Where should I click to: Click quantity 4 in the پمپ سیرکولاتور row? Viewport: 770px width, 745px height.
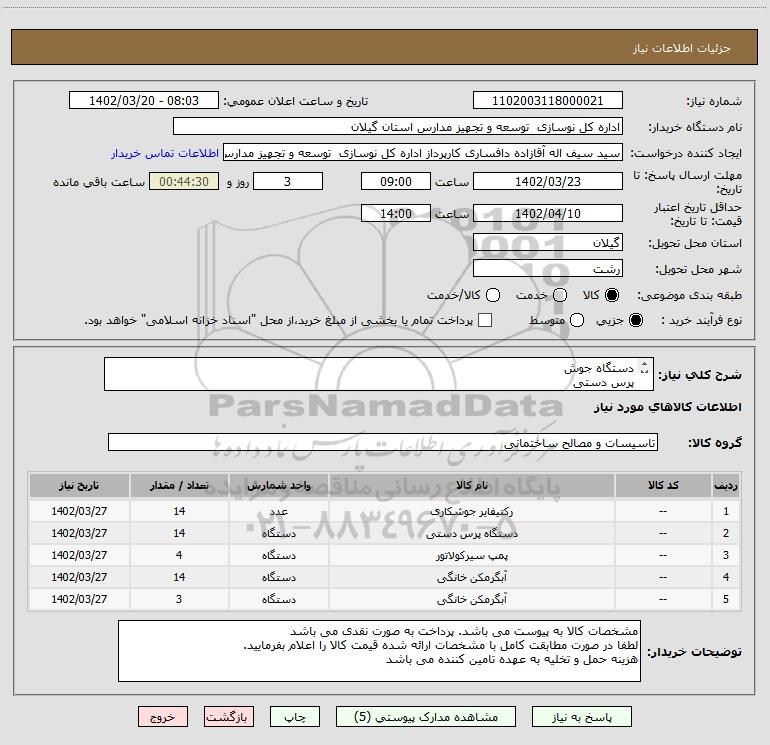point(179,555)
